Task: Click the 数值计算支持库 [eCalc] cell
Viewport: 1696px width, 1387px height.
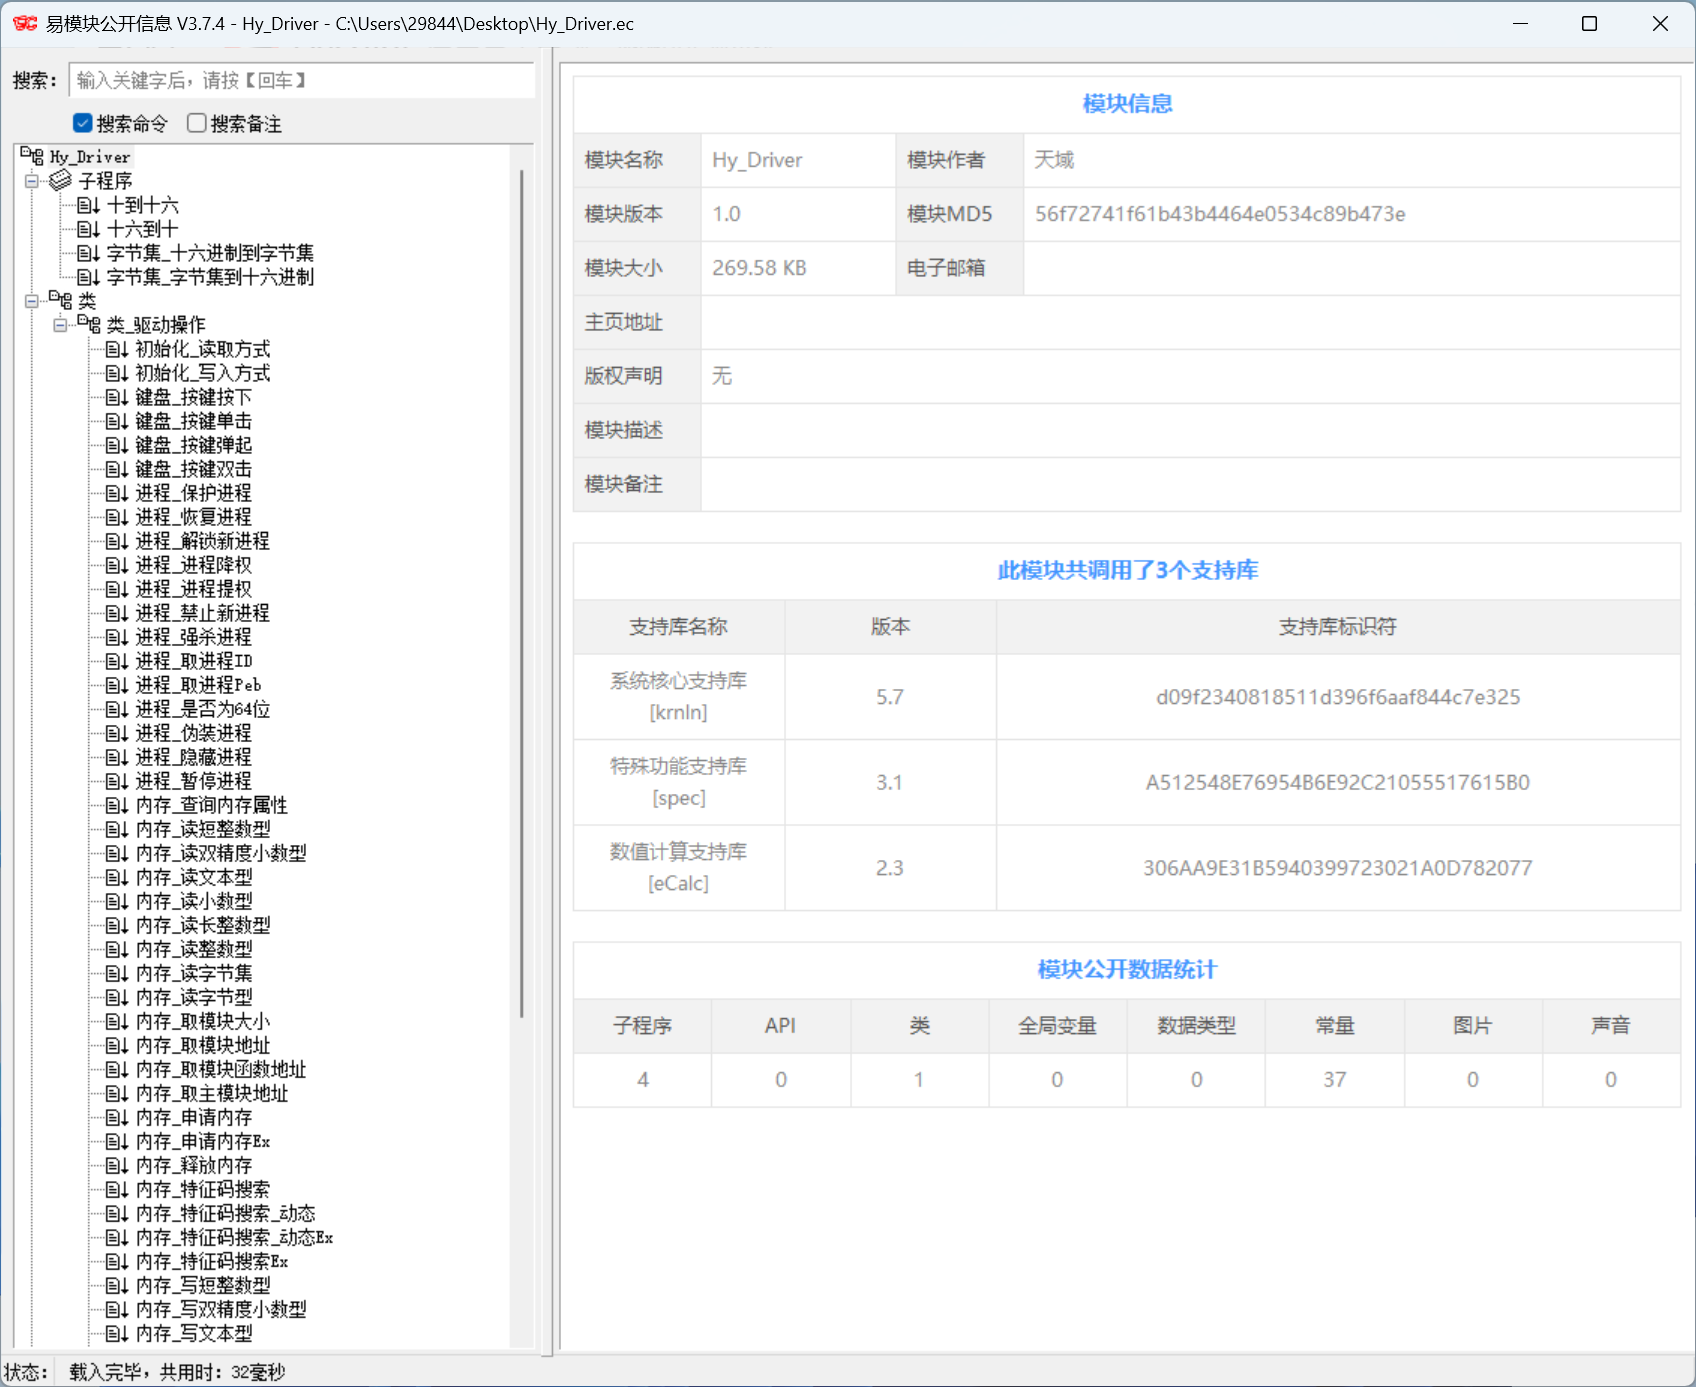Action: [679, 867]
